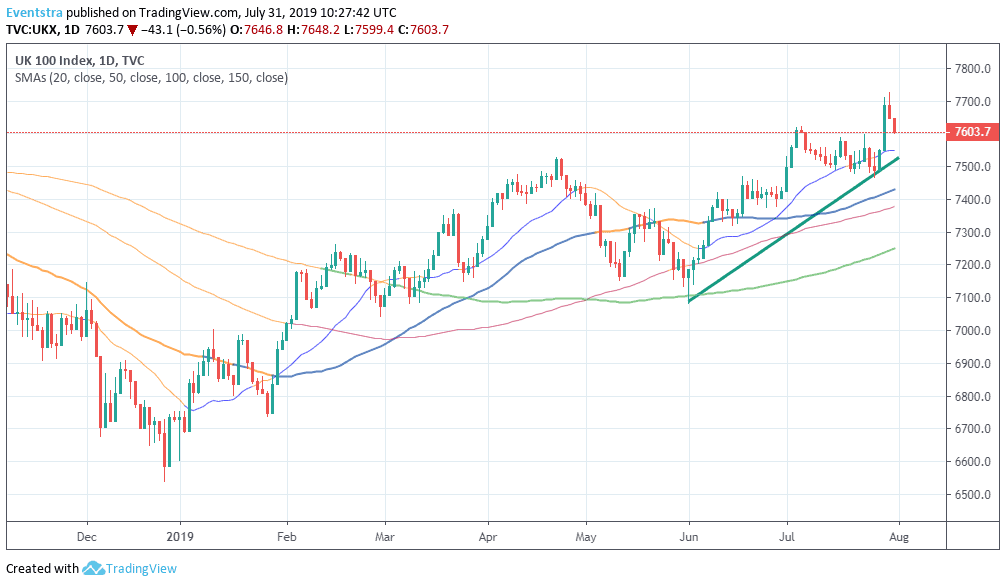Screen dimensions: 1006x586
Task: Click the low value L:7599.4
Action: click(x=368, y=30)
